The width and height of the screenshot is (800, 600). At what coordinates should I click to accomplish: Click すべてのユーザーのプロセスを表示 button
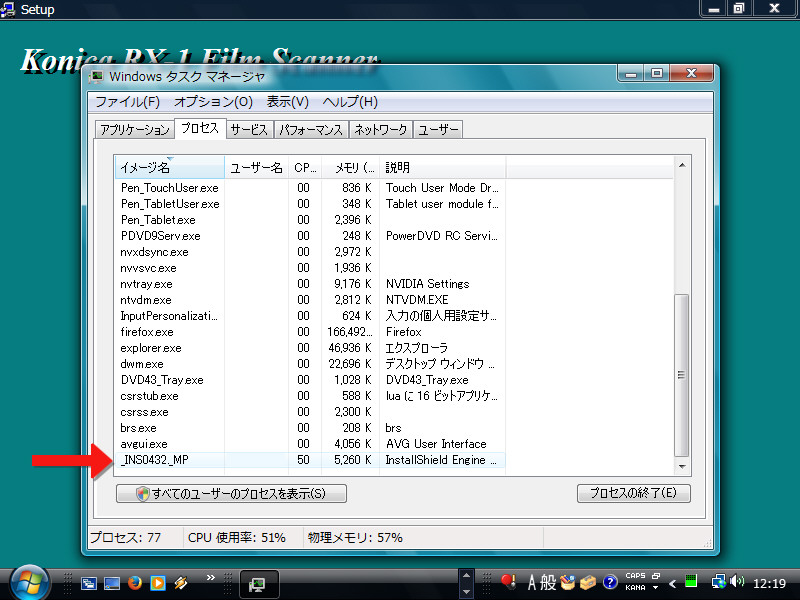point(231,493)
